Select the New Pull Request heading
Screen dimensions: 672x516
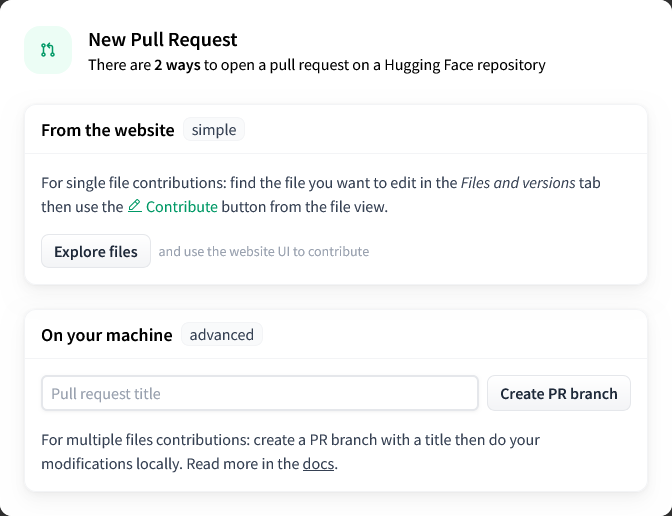[162, 39]
